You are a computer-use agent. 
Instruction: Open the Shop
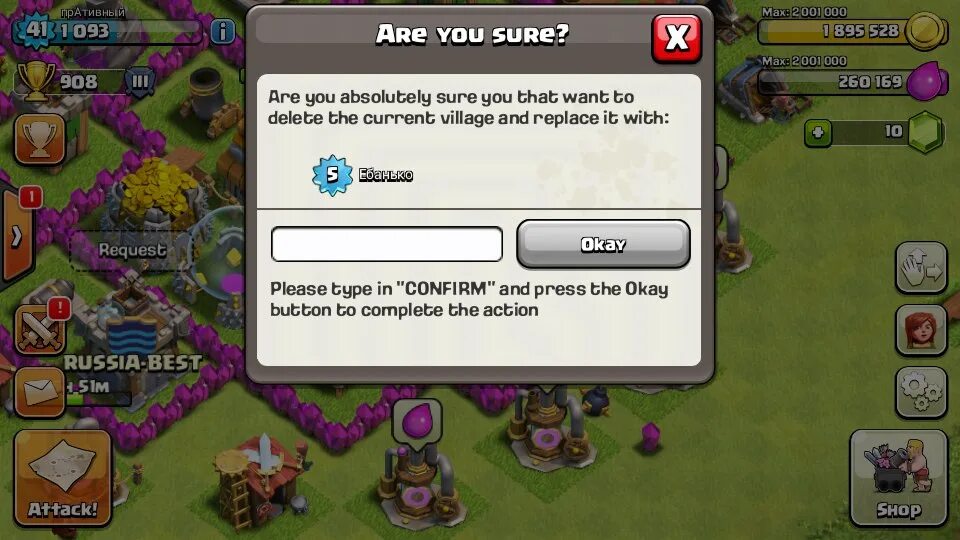coord(898,478)
